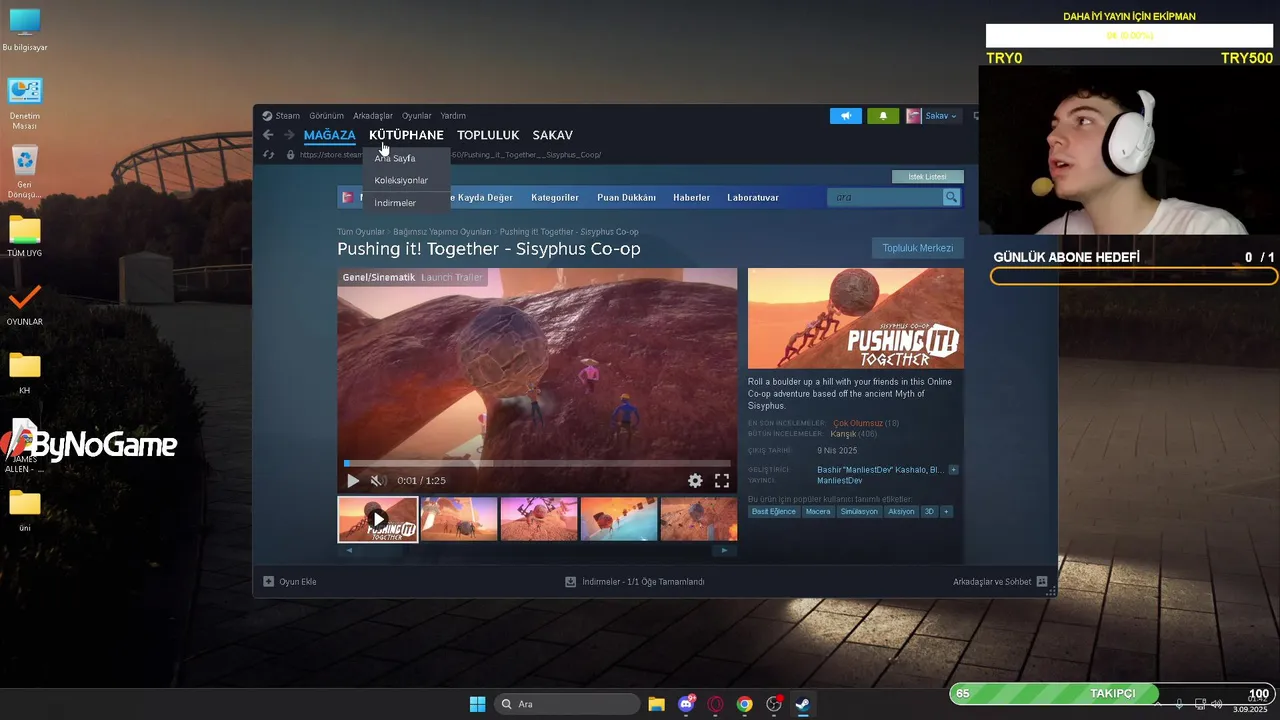
Task: Unmute the trailer volume icon
Action: [377, 481]
